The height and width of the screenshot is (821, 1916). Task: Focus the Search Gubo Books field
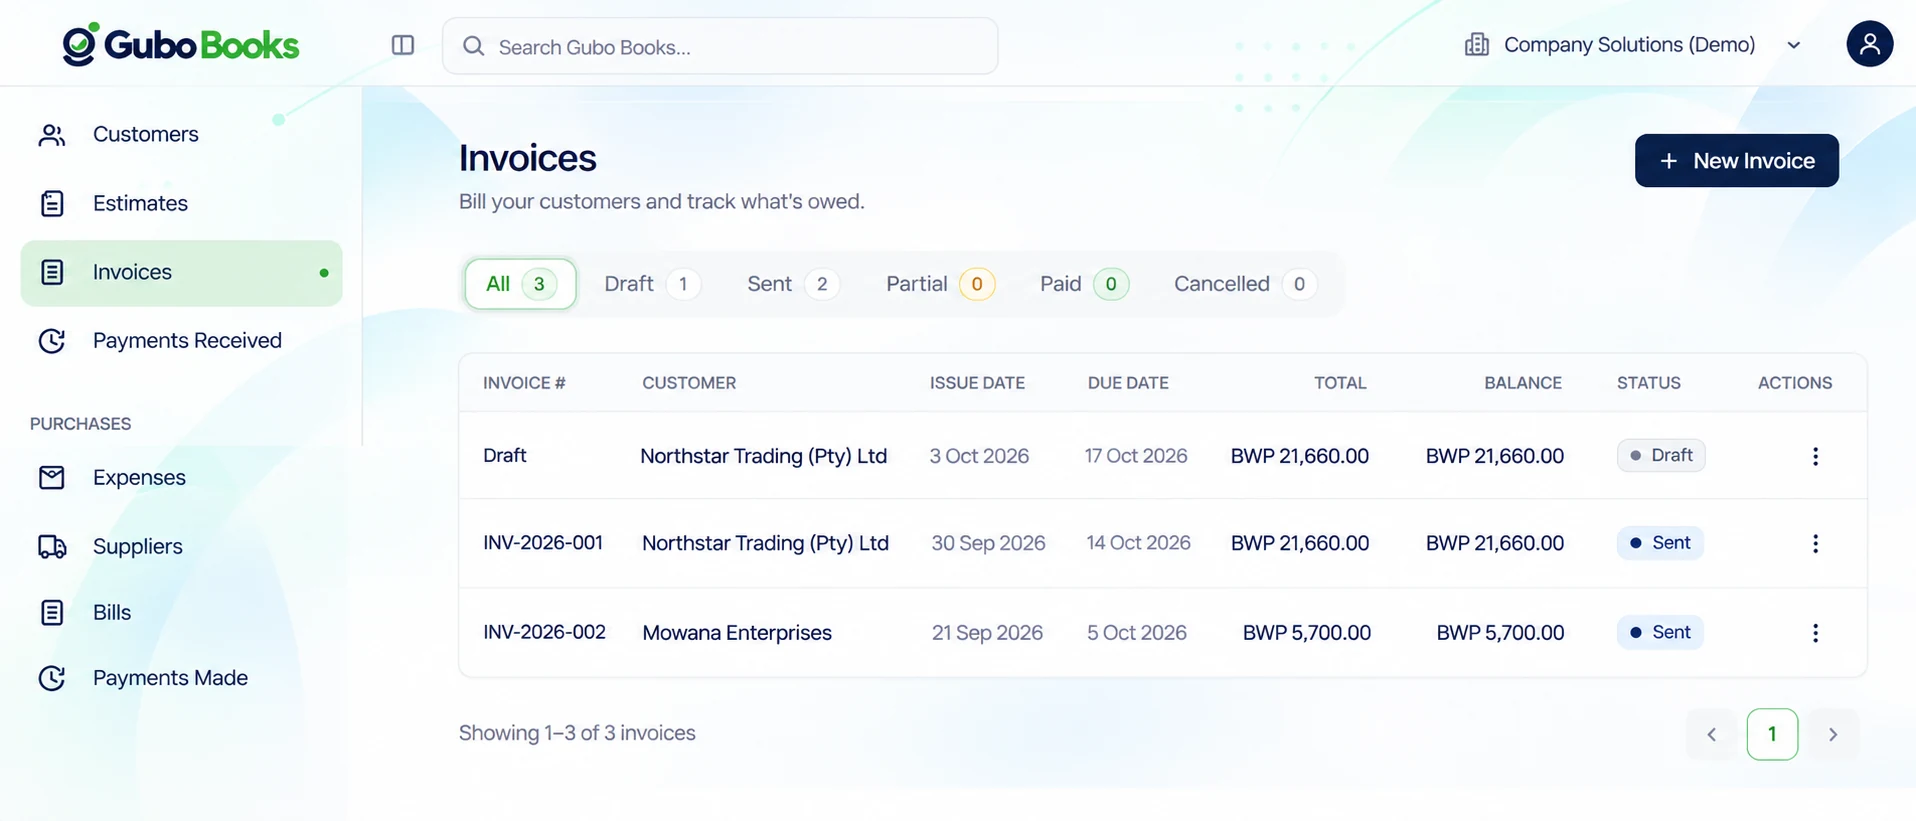(x=720, y=46)
